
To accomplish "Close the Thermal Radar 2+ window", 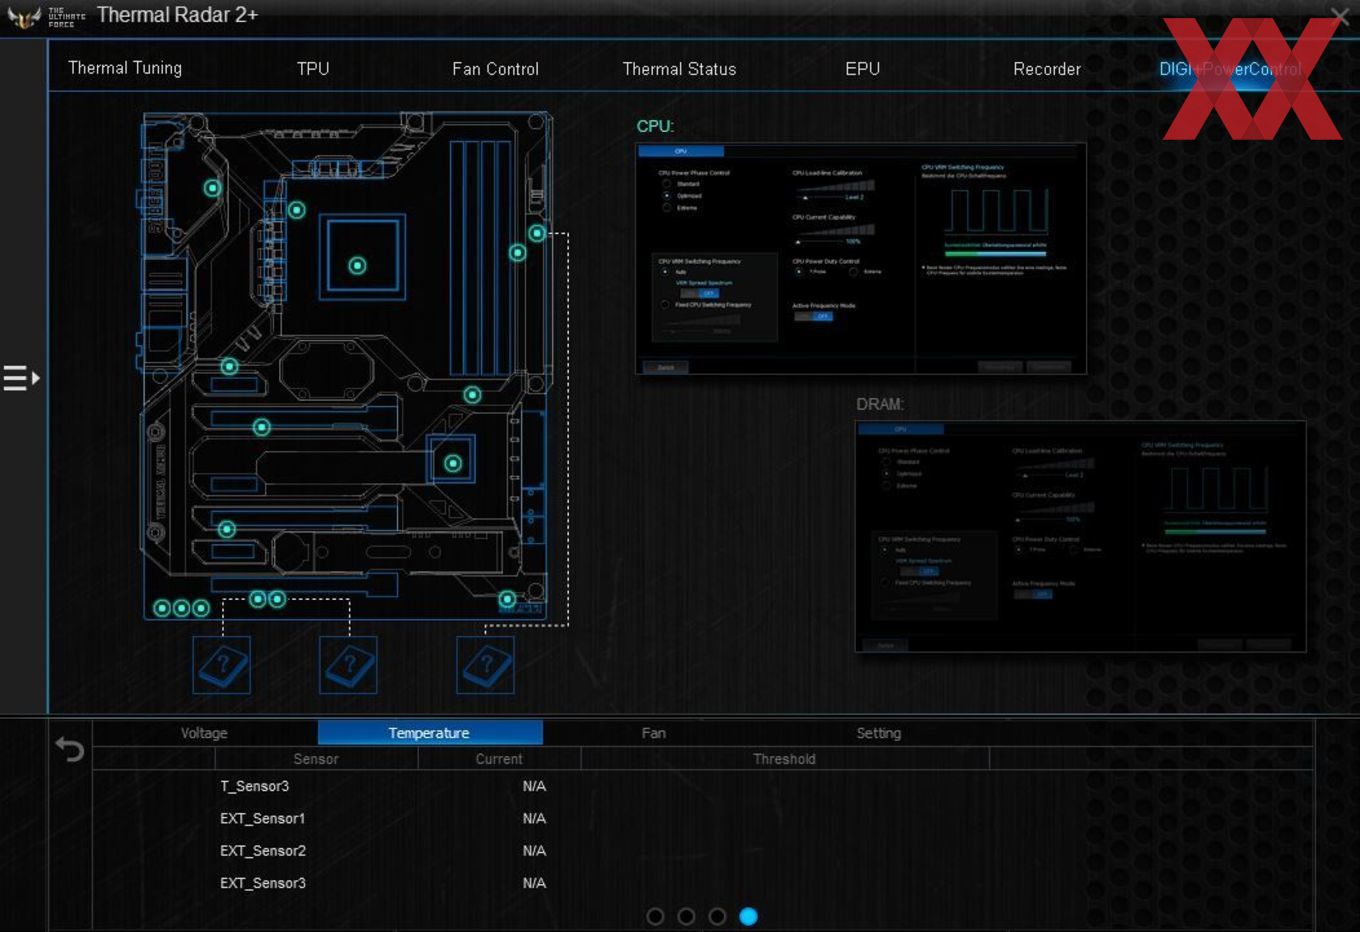I will pos(1340,15).
